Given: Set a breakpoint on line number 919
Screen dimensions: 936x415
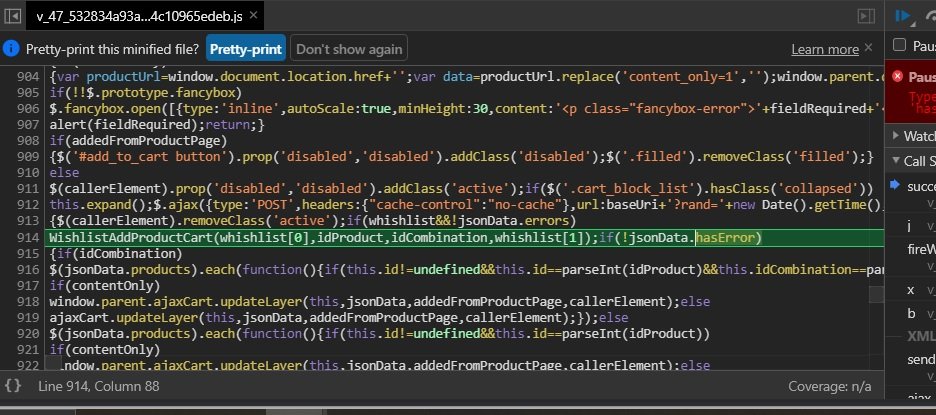Looking at the screenshot, I should pyautogui.click(x=28, y=317).
